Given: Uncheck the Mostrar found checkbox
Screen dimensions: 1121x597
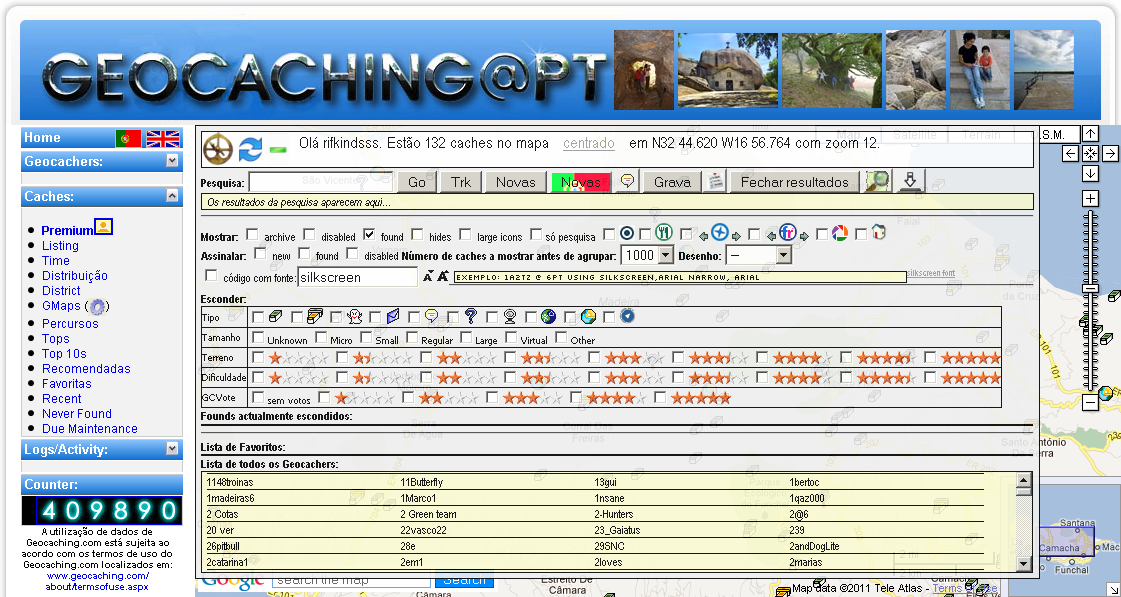Looking at the screenshot, I should (x=369, y=234).
